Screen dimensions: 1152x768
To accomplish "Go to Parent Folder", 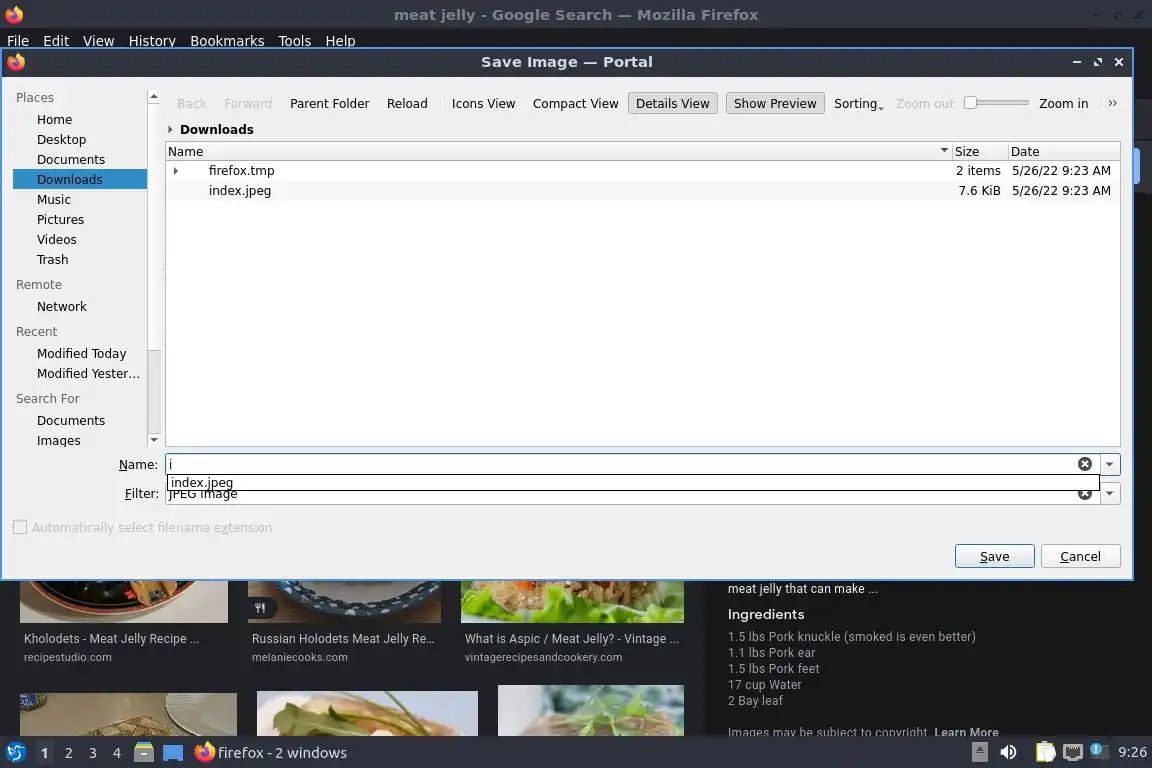I will 329,104.
